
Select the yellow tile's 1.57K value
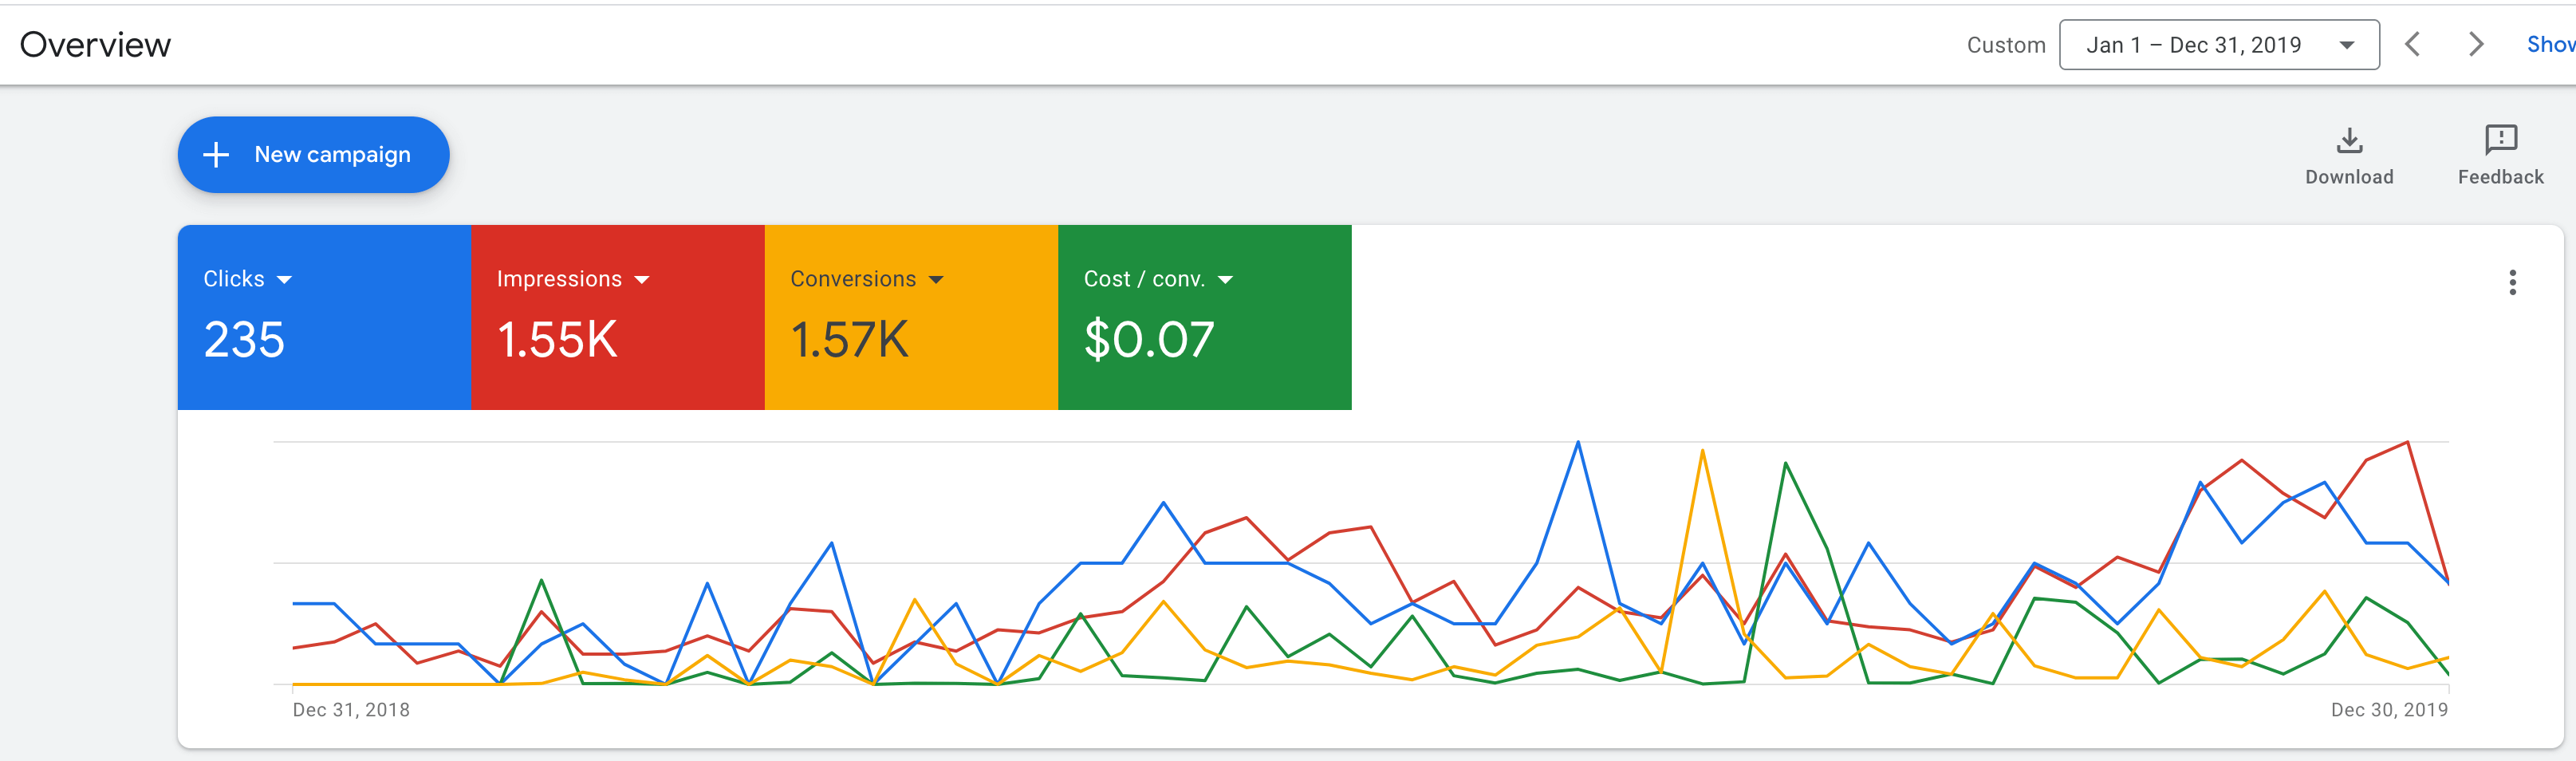click(849, 340)
